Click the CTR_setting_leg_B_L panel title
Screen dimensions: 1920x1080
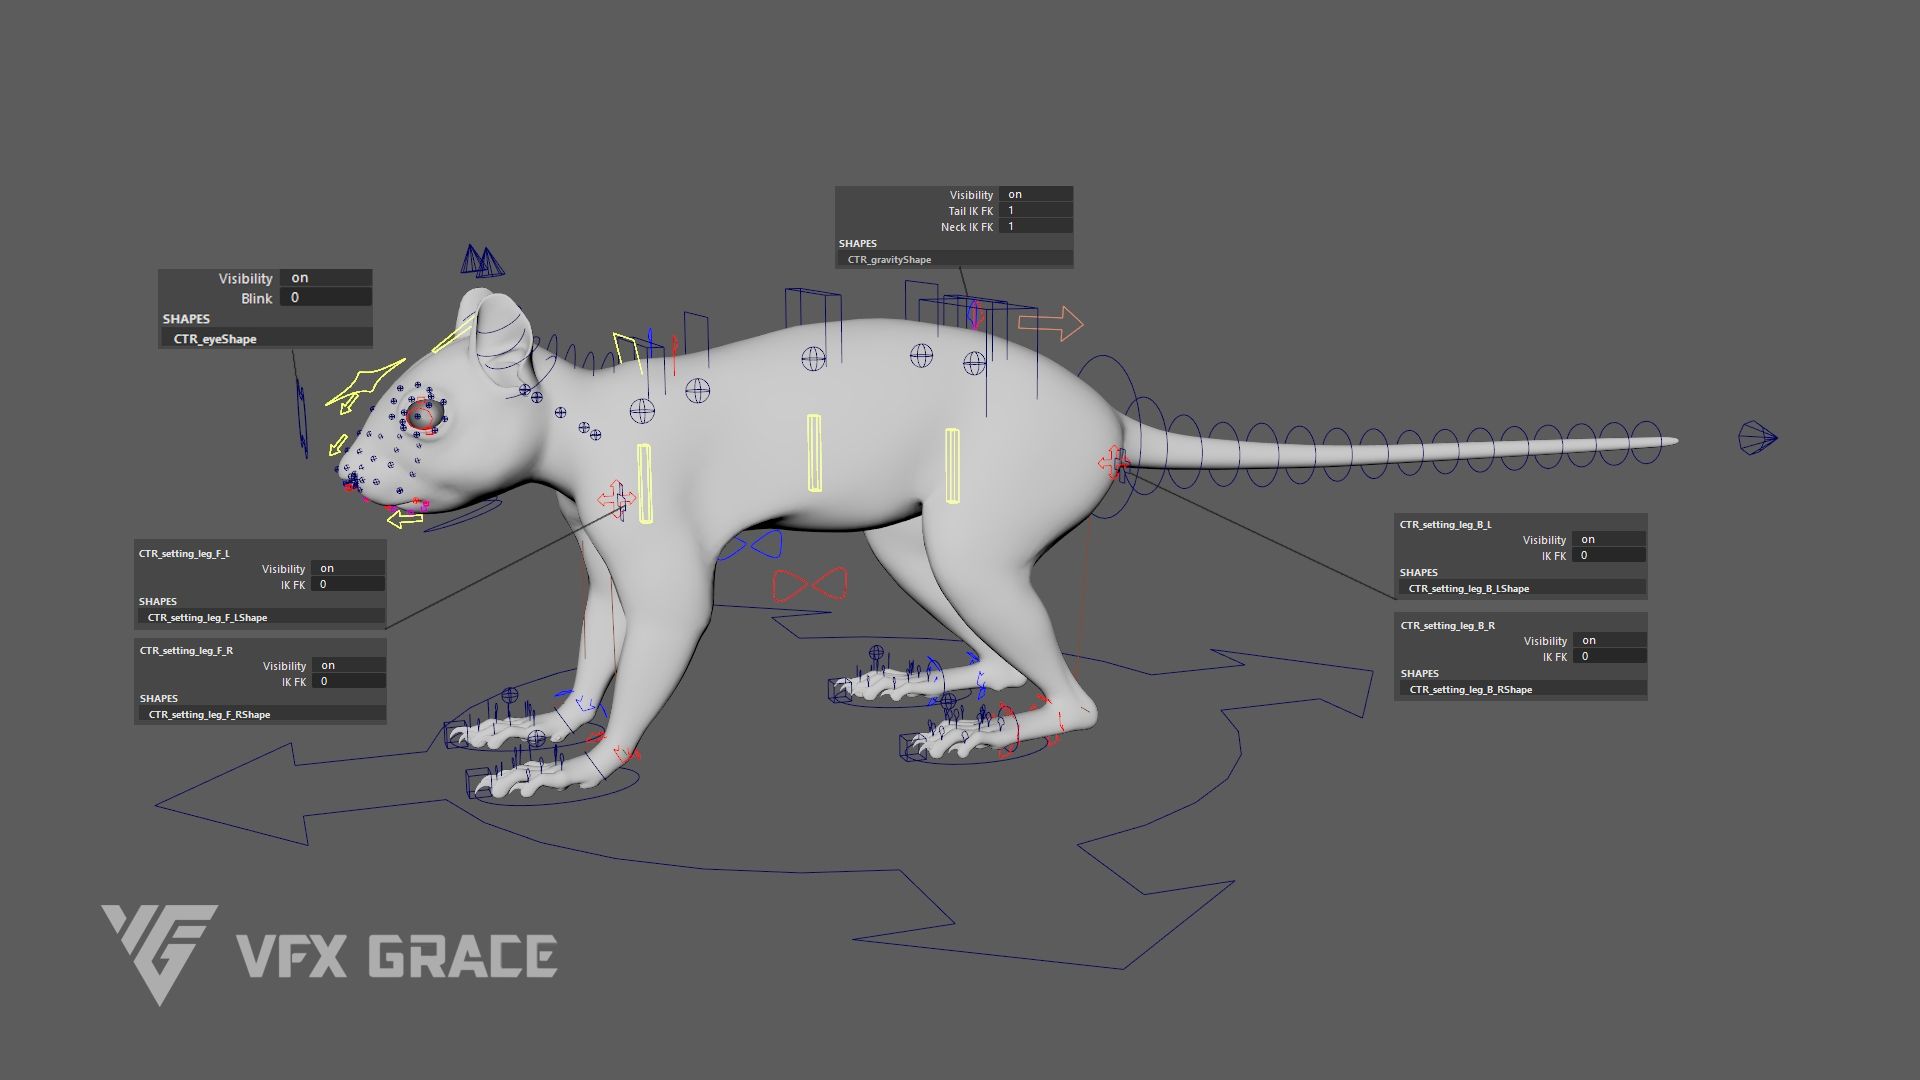tap(1445, 524)
